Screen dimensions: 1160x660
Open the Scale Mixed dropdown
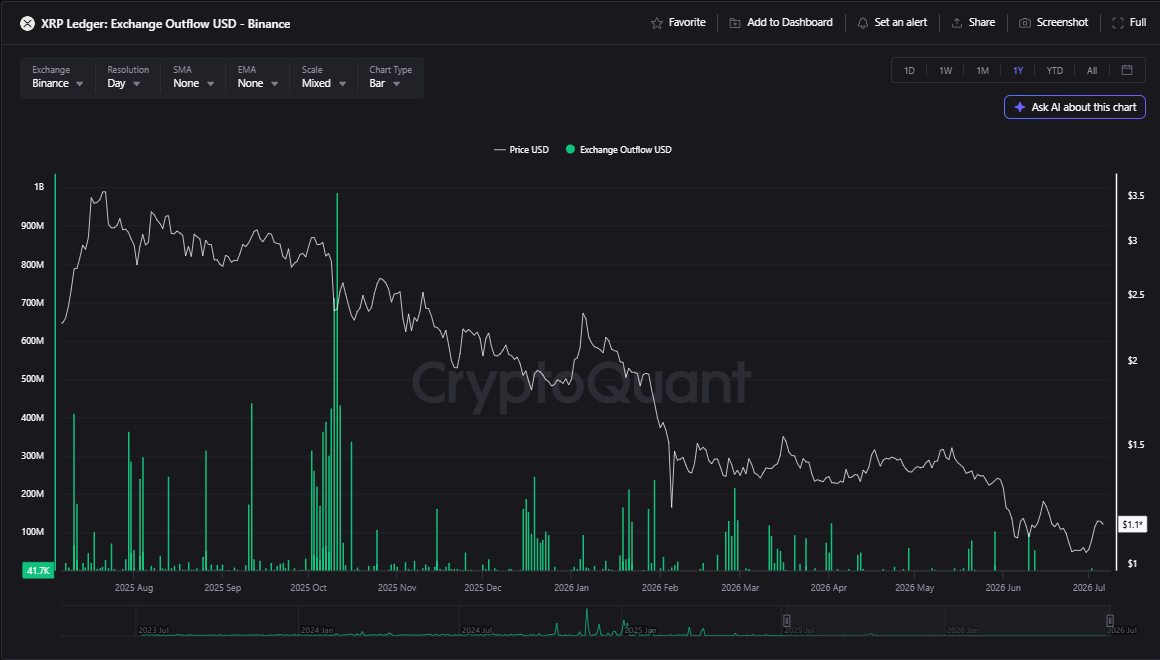324,77
